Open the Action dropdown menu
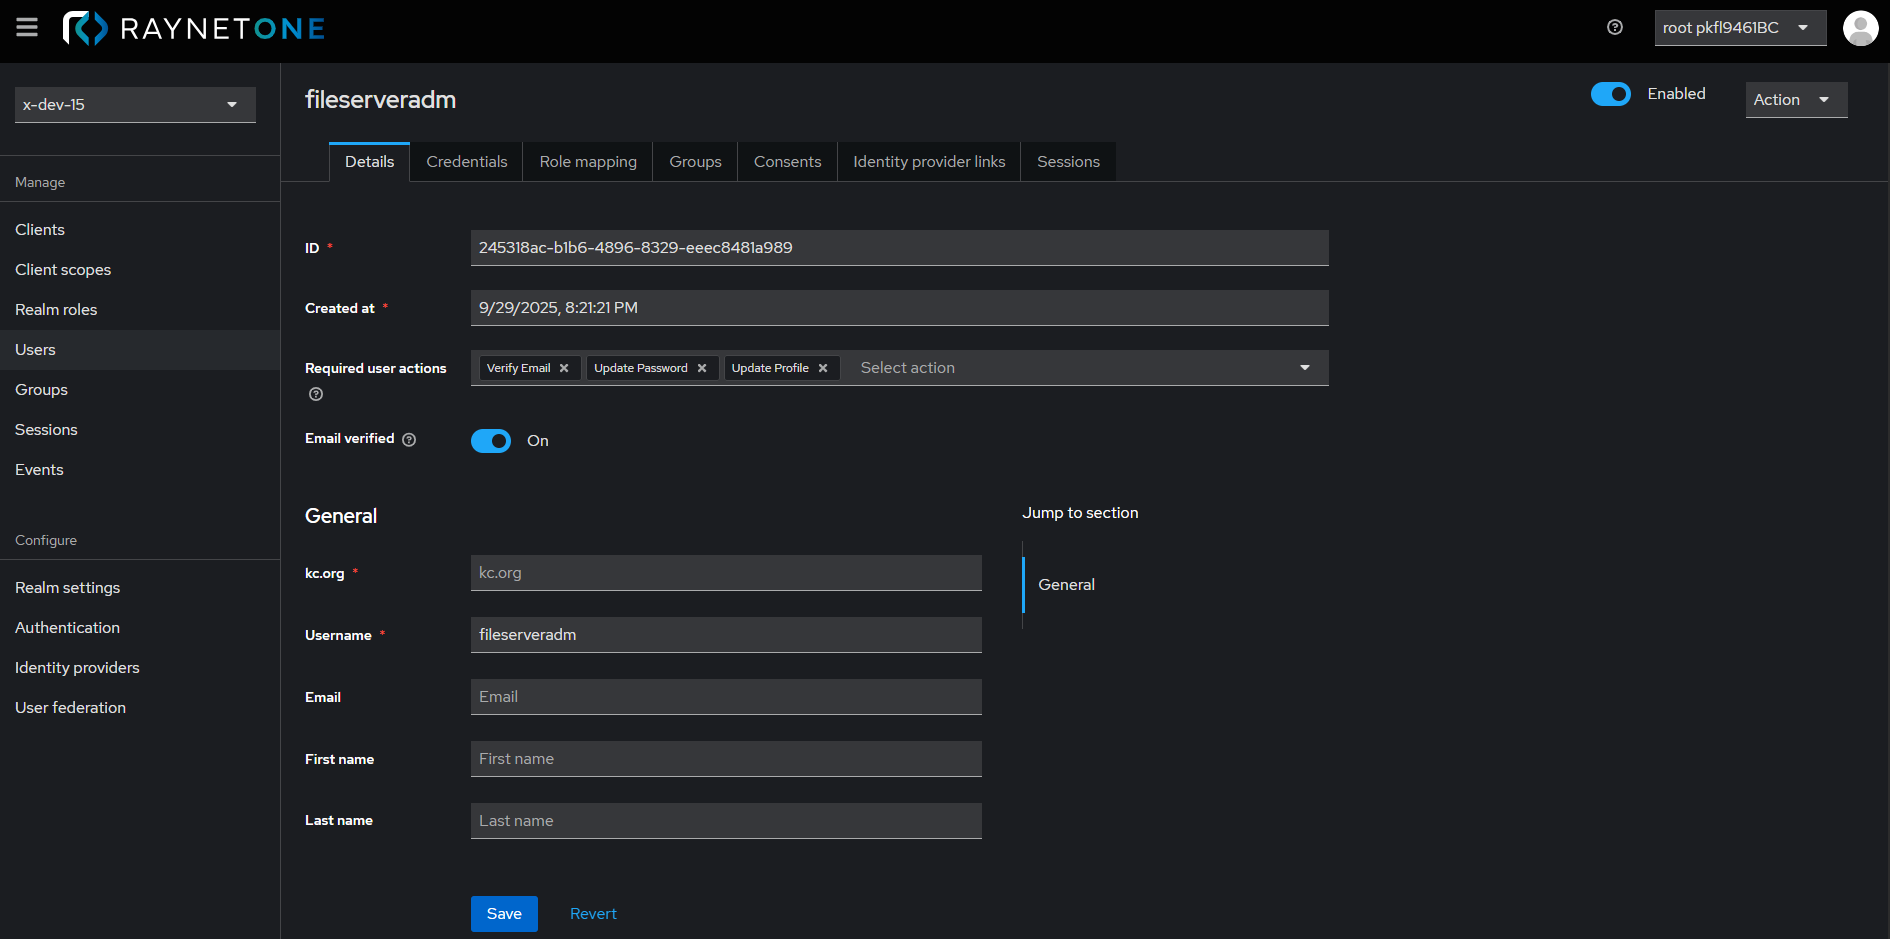1890x939 pixels. (1795, 100)
